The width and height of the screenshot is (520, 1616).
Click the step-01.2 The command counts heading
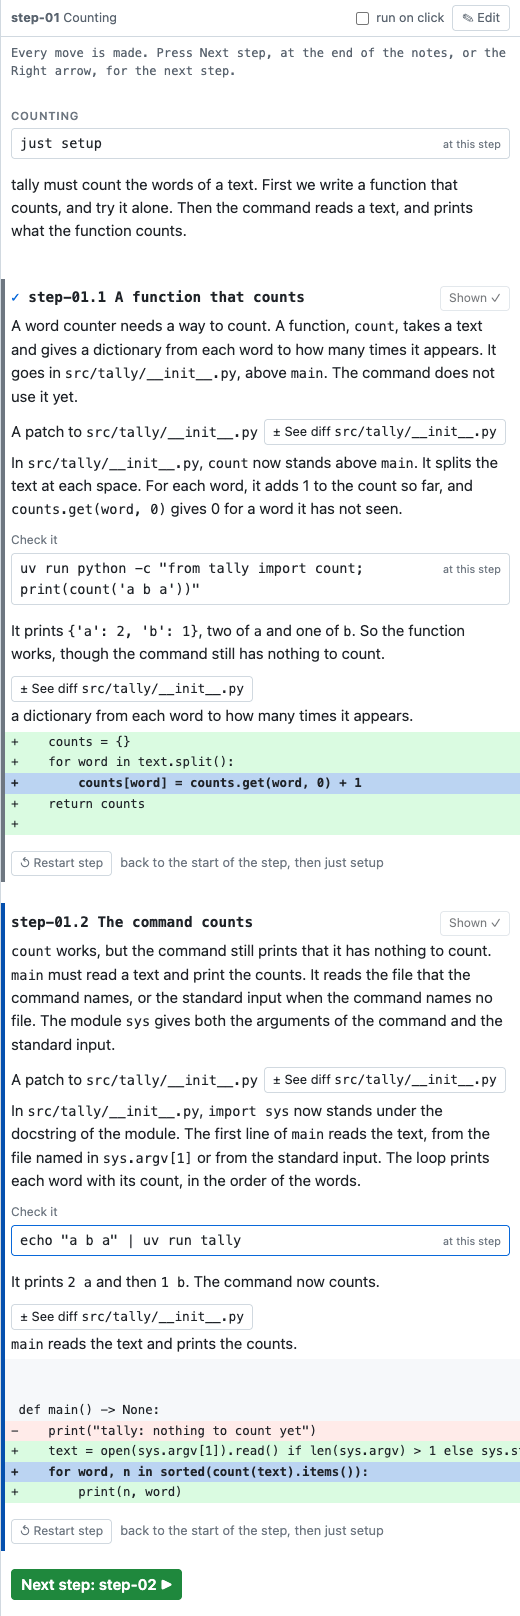tap(132, 922)
